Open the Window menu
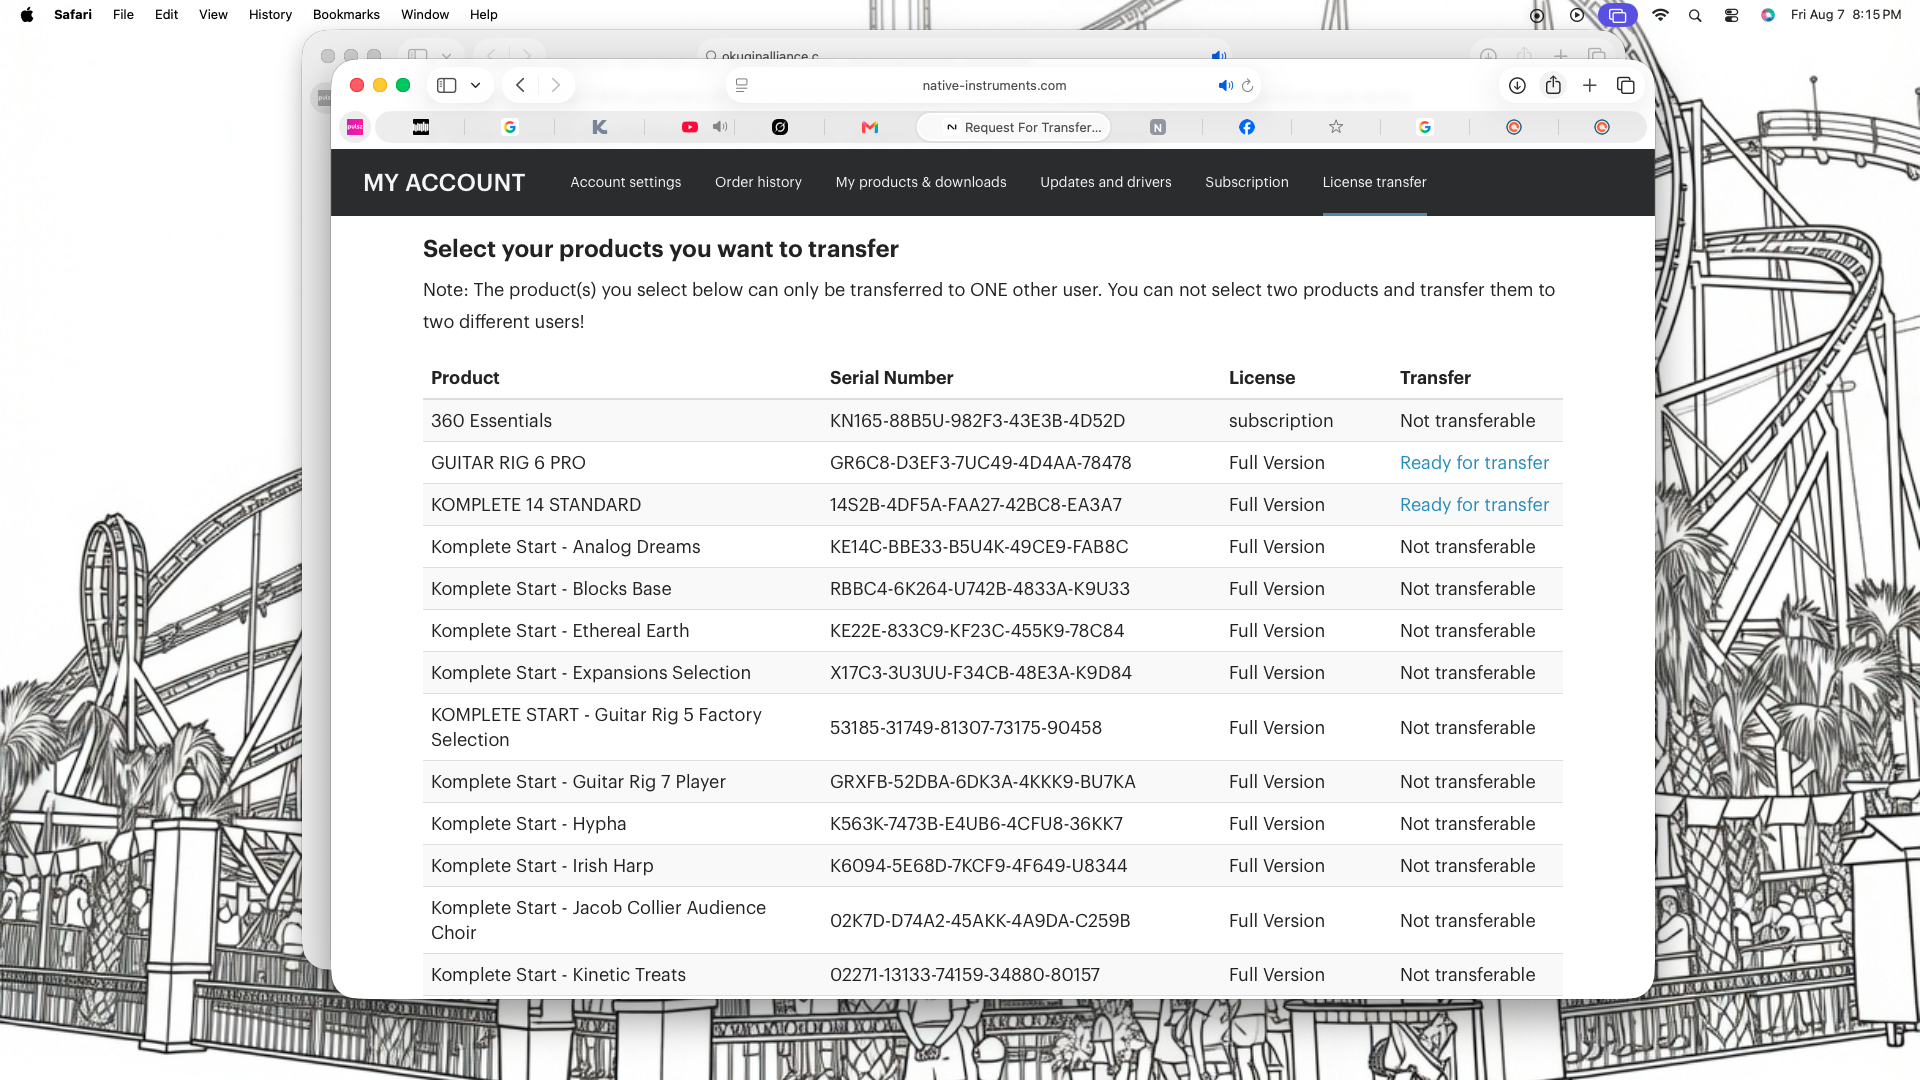This screenshot has height=1080, width=1920. (425, 15)
